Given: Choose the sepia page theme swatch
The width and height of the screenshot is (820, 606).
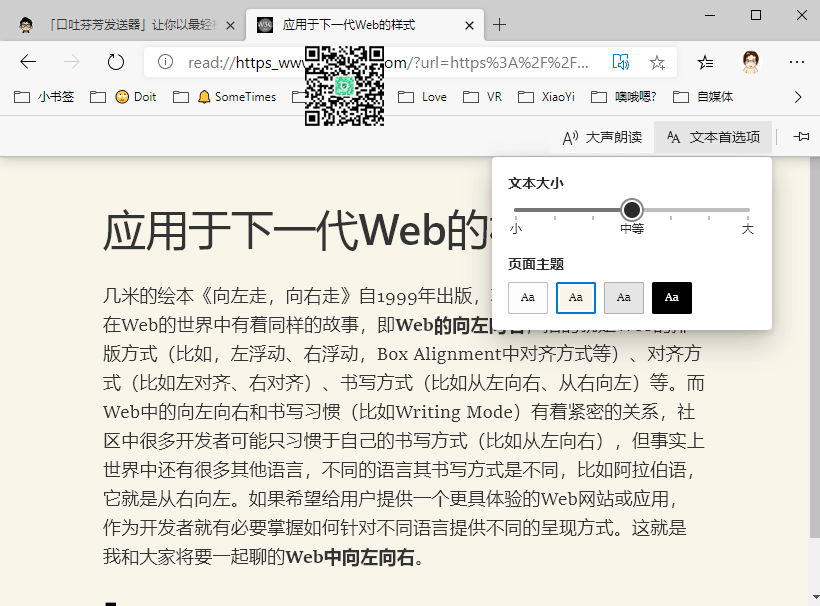Looking at the screenshot, I should 576,298.
